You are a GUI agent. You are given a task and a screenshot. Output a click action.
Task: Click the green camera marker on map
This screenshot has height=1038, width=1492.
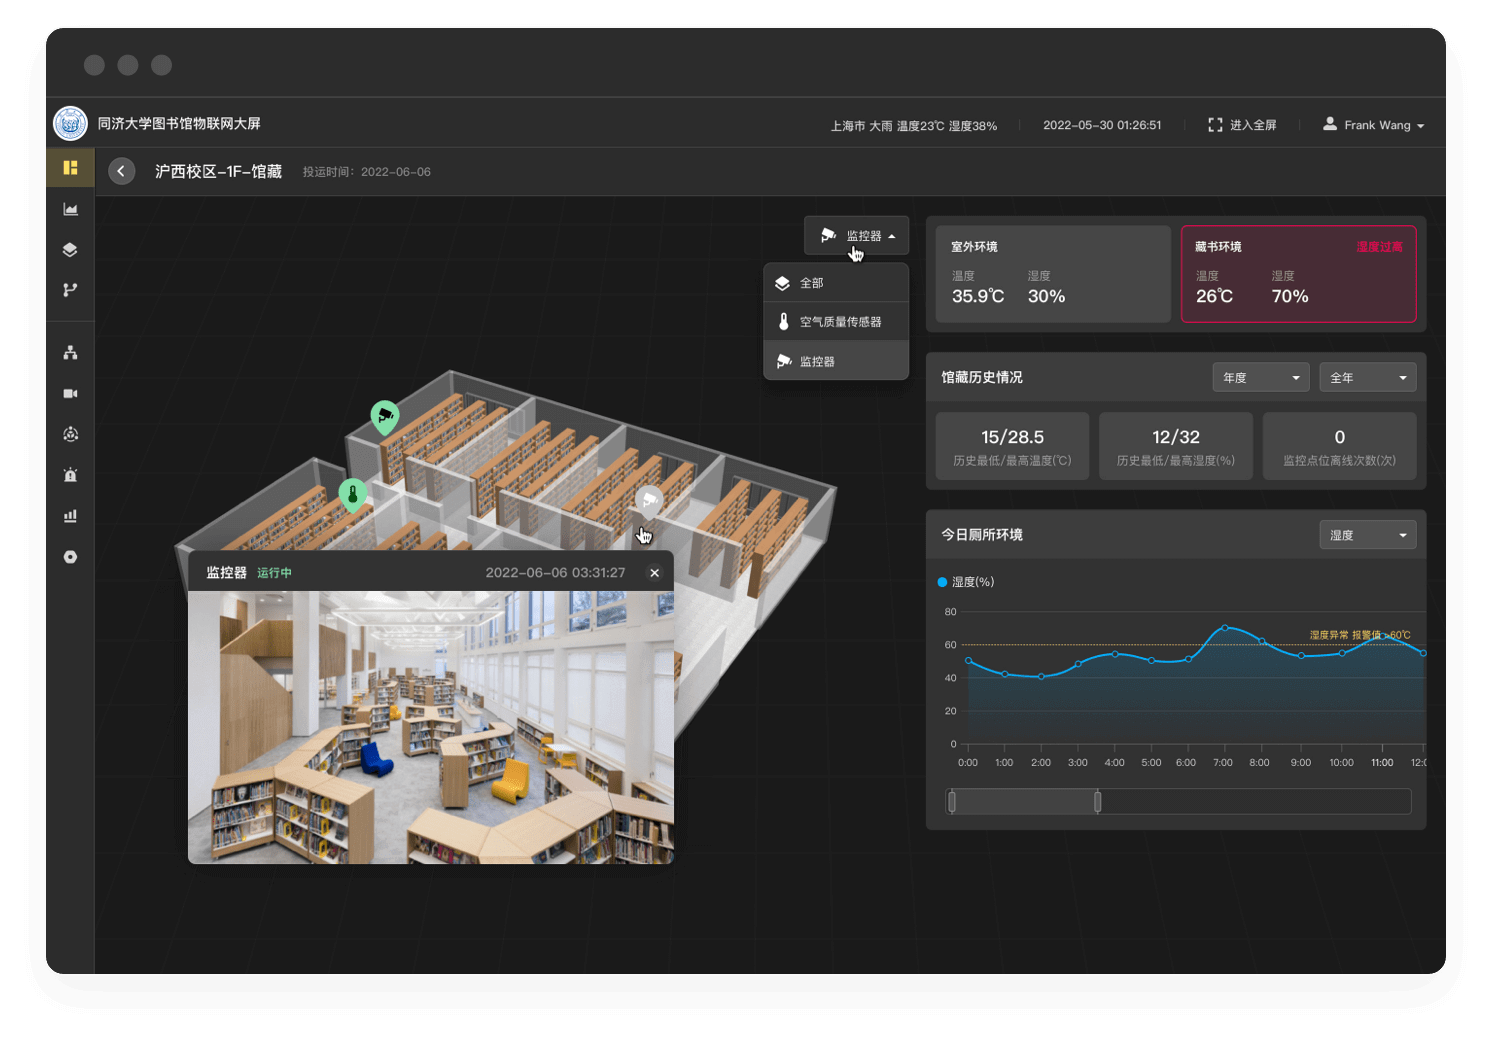(x=385, y=416)
